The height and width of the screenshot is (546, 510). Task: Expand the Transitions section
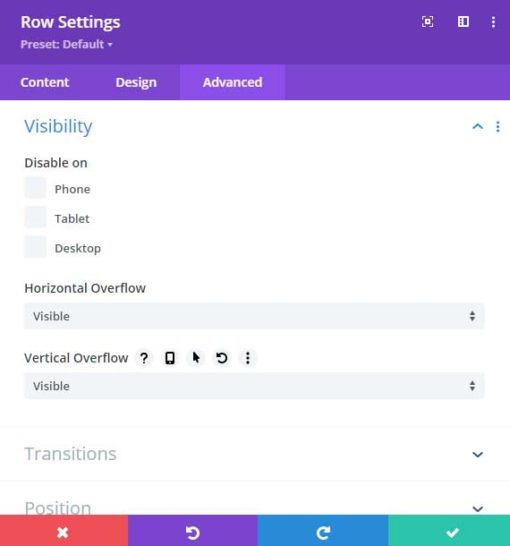click(255, 454)
